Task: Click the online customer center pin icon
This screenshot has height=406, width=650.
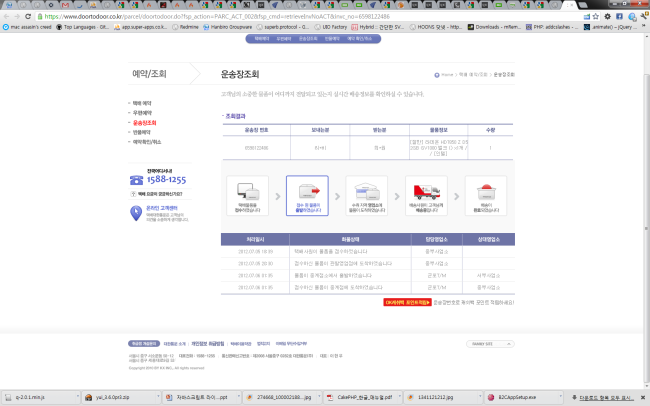Action: click(x=136, y=211)
